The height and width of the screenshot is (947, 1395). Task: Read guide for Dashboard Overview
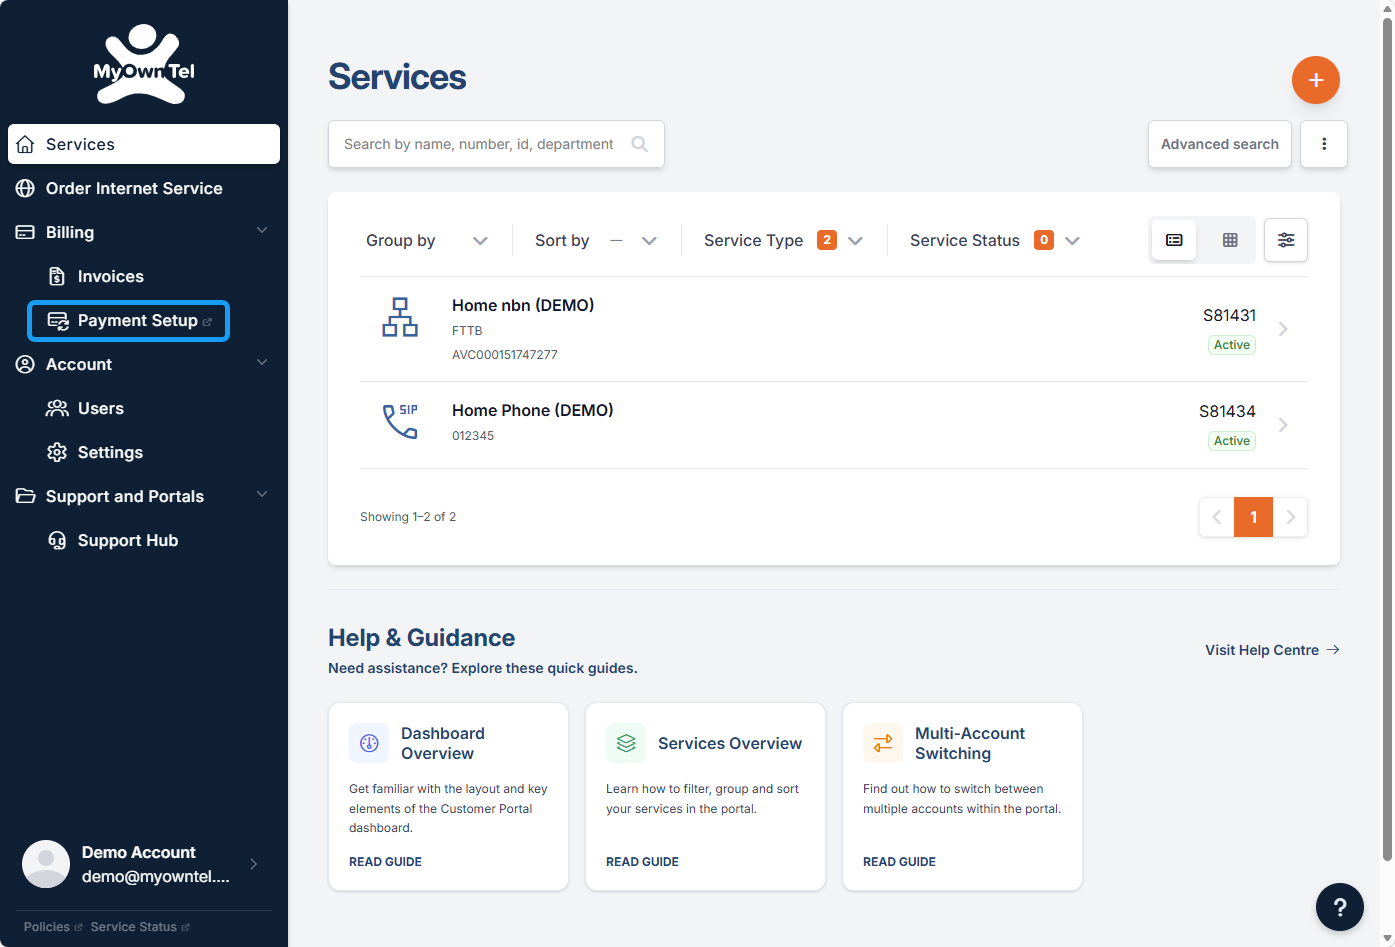pyautogui.click(x=385, y=862)
